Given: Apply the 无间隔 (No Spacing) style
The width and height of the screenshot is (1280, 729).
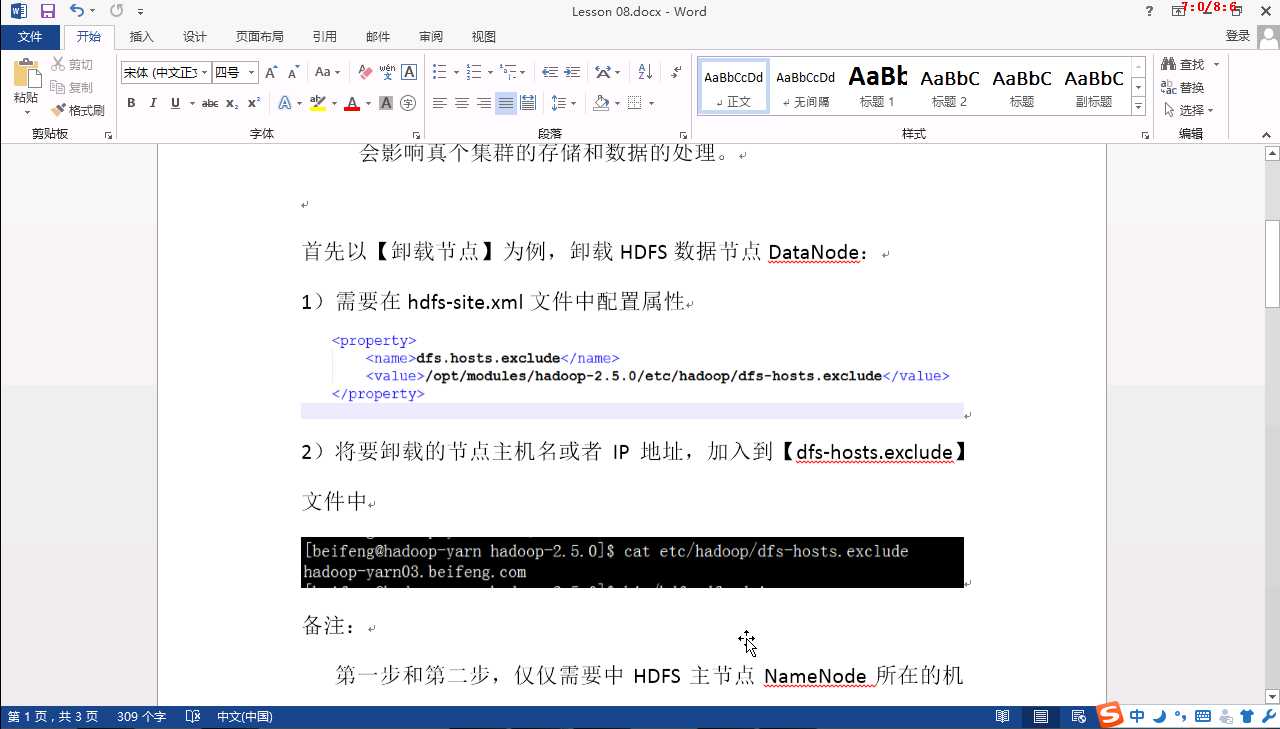Looking at the screenshot, I should tap(806, 86).
